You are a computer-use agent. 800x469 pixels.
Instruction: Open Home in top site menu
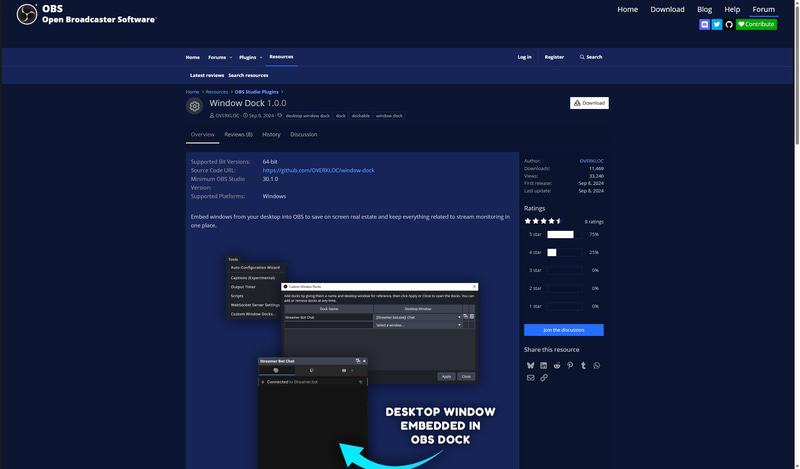[627, 9]
